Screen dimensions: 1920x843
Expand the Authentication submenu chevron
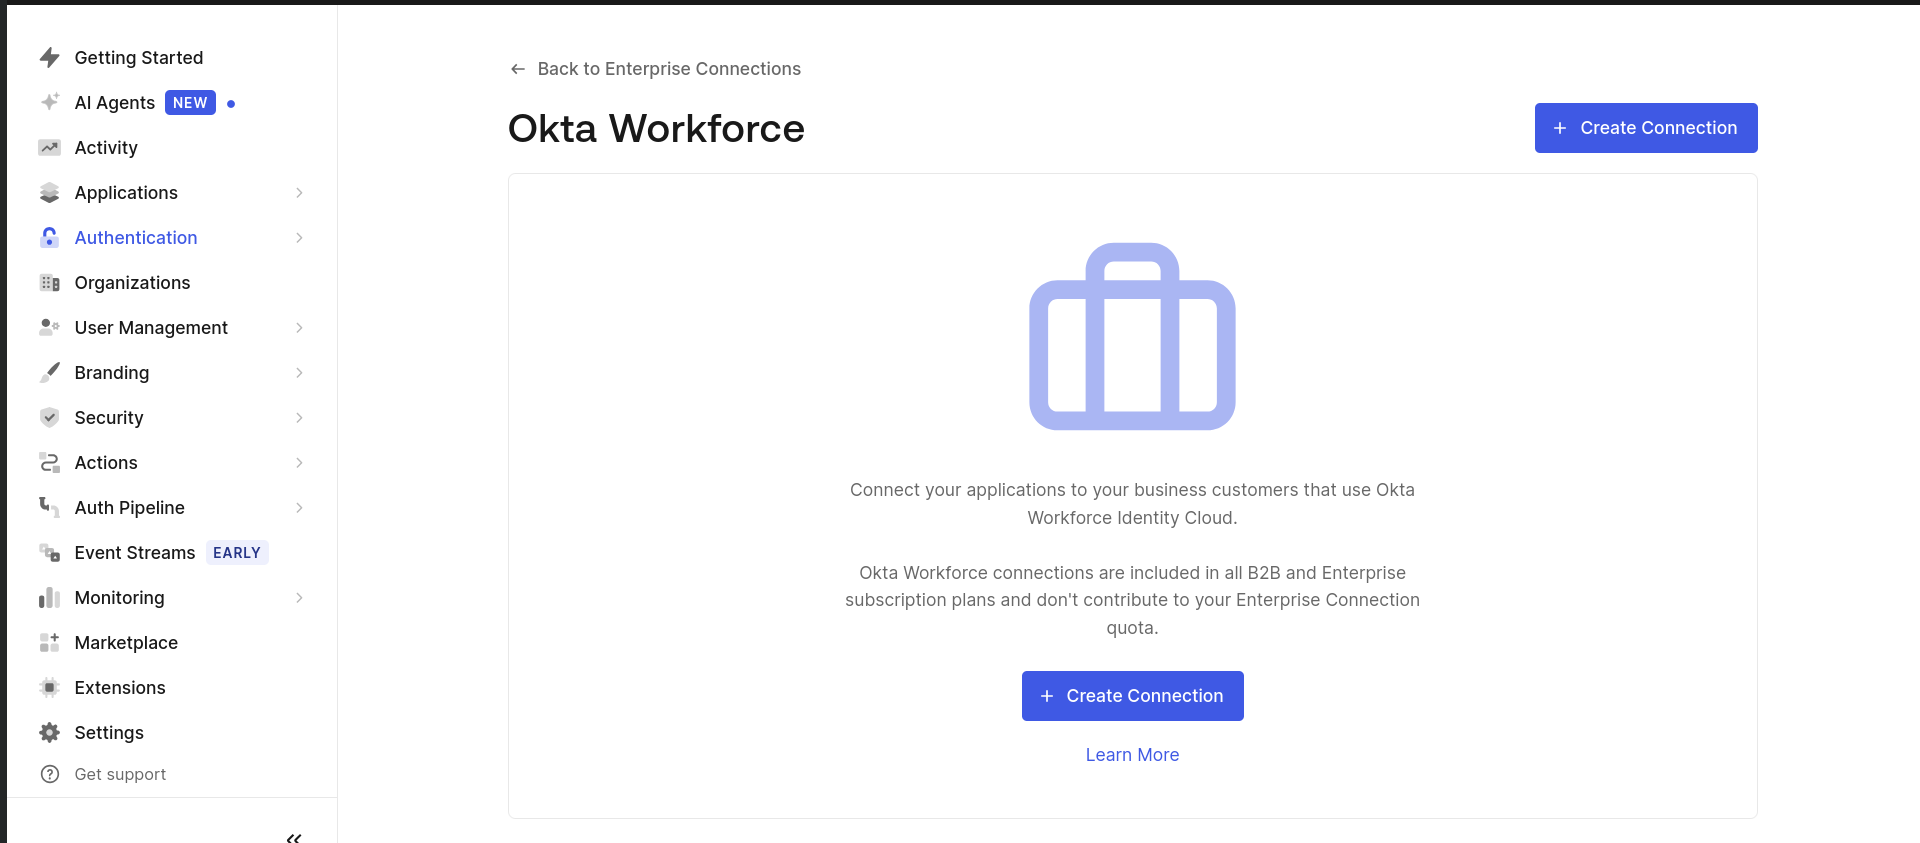coord(299,238)
